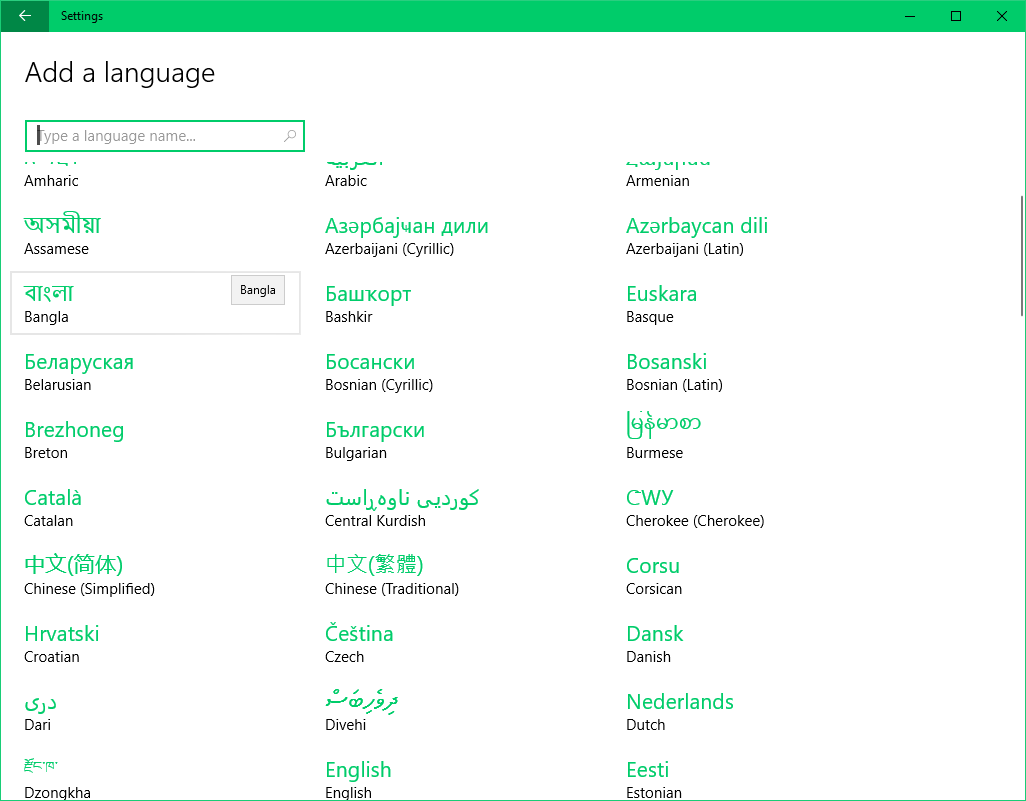Select the Bashkir language entry
This screenshot has width=1026, height=801.
pos(368,303)
